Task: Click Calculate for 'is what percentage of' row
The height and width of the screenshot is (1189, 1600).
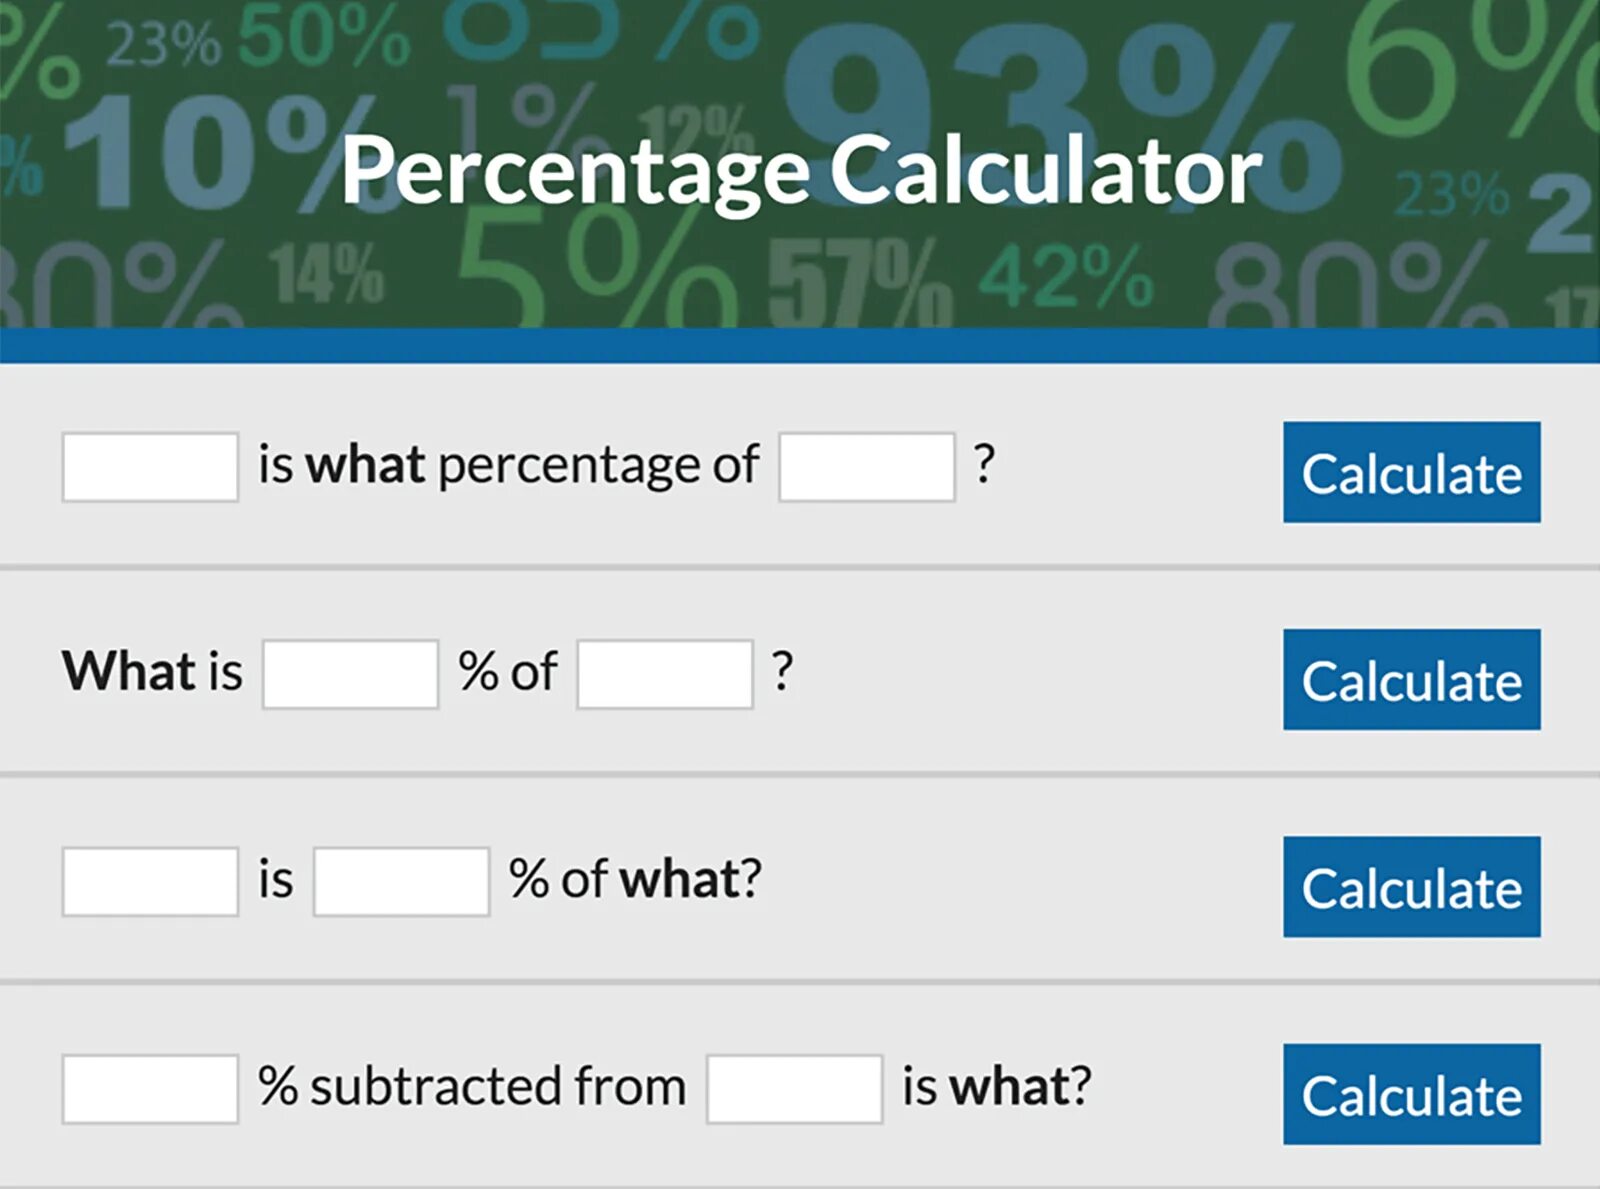Action: point(1411,472)
